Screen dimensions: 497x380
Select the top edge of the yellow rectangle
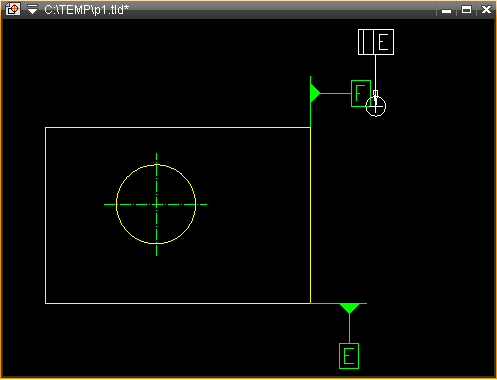[178, 127]
